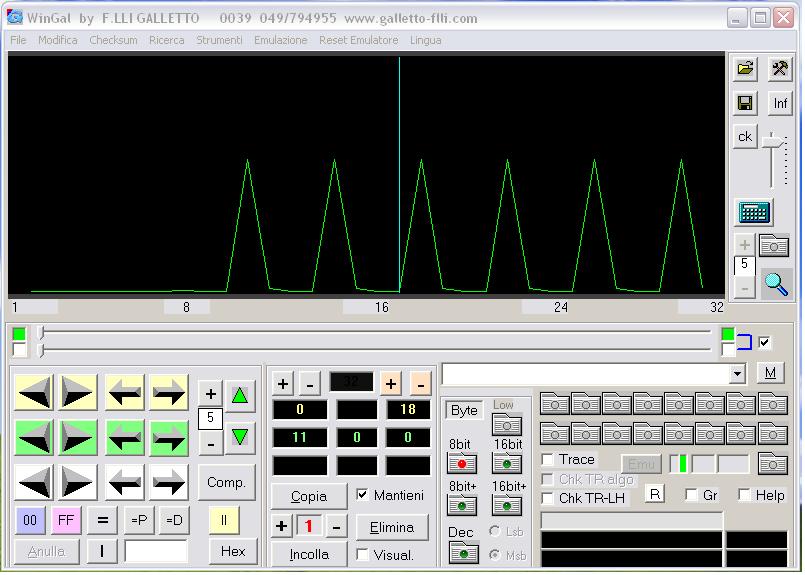Open the Strumenti menu
The image size is (805, 575).
pos(219,40)
